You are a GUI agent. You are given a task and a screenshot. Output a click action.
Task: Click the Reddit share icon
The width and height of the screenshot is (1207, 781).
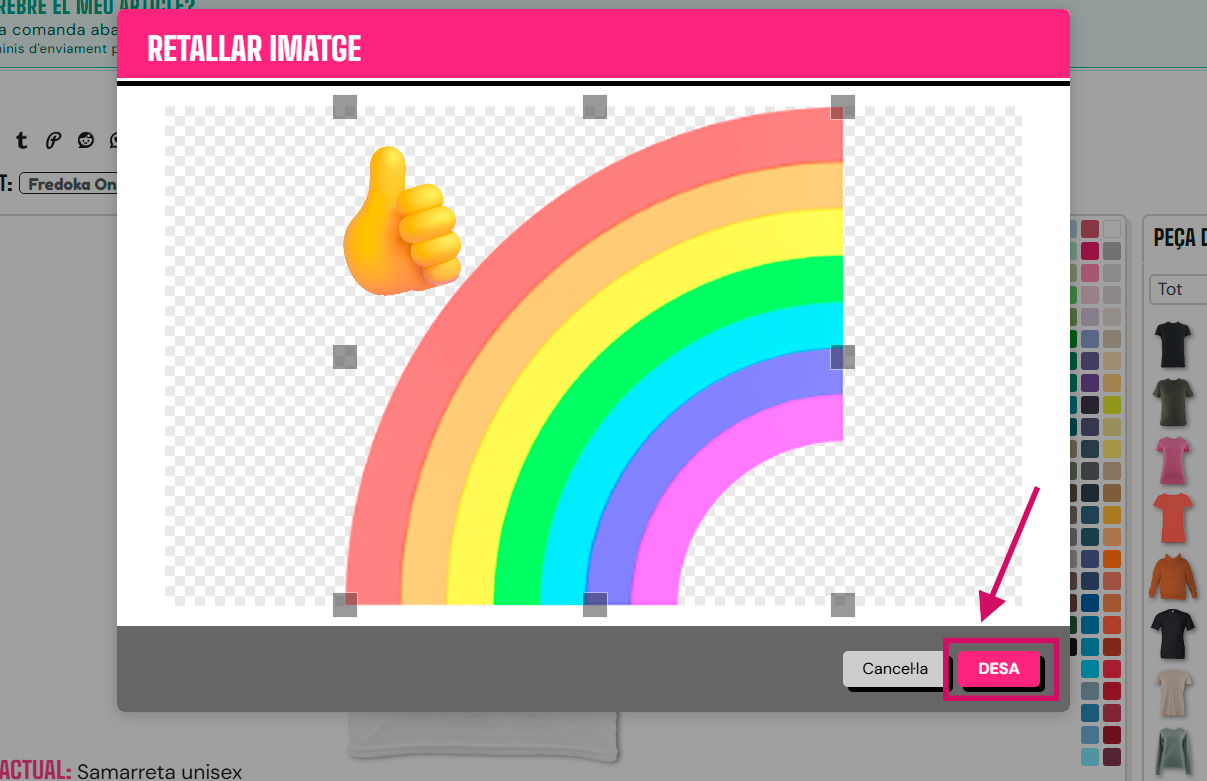point(86,141)
